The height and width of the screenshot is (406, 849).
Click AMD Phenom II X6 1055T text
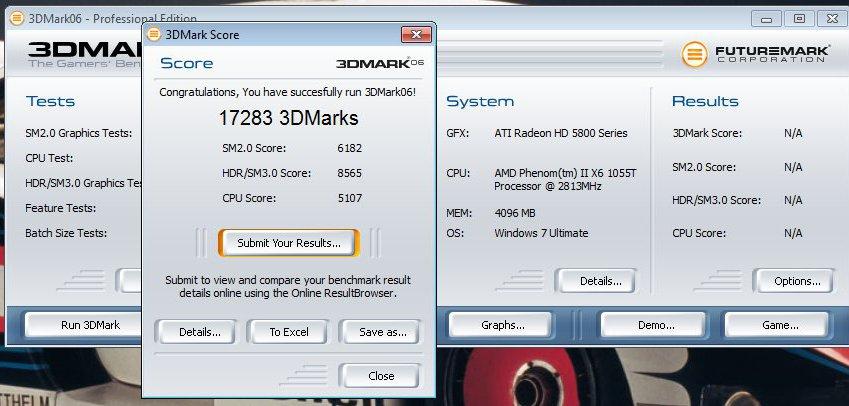pyautogui.click(x=565, y=180)
